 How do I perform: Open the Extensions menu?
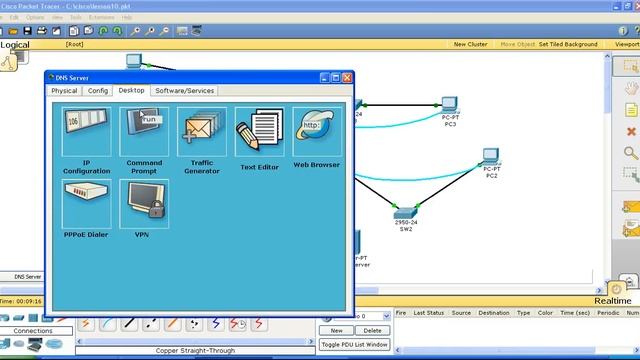(x=102, y=18)
